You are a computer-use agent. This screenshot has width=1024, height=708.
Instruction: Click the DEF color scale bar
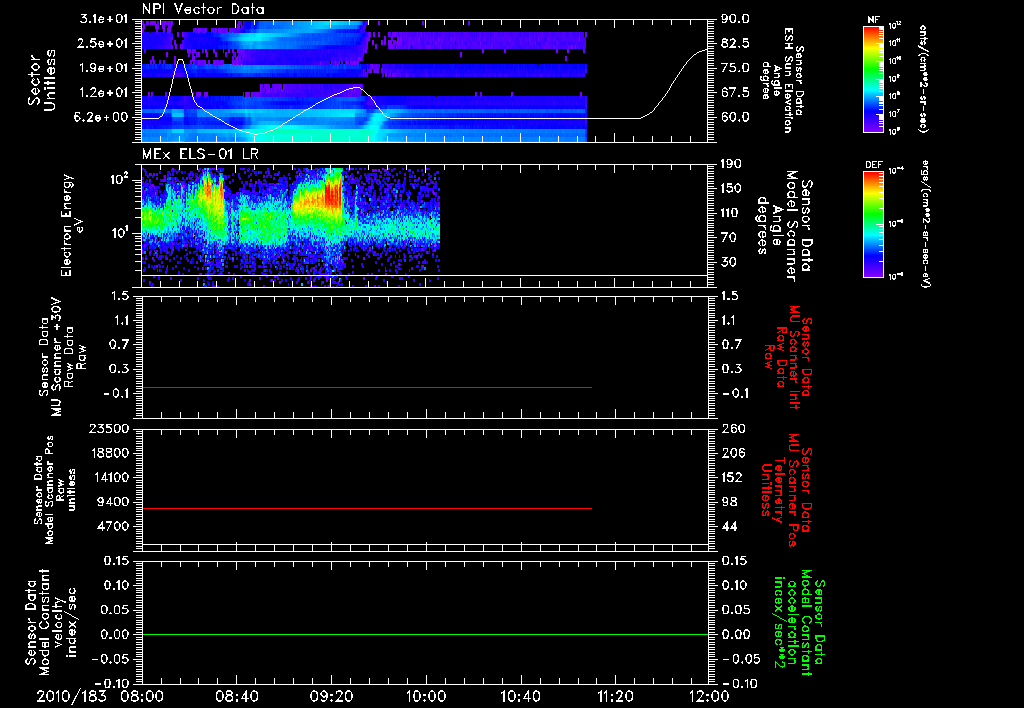[x=873, y=224]
